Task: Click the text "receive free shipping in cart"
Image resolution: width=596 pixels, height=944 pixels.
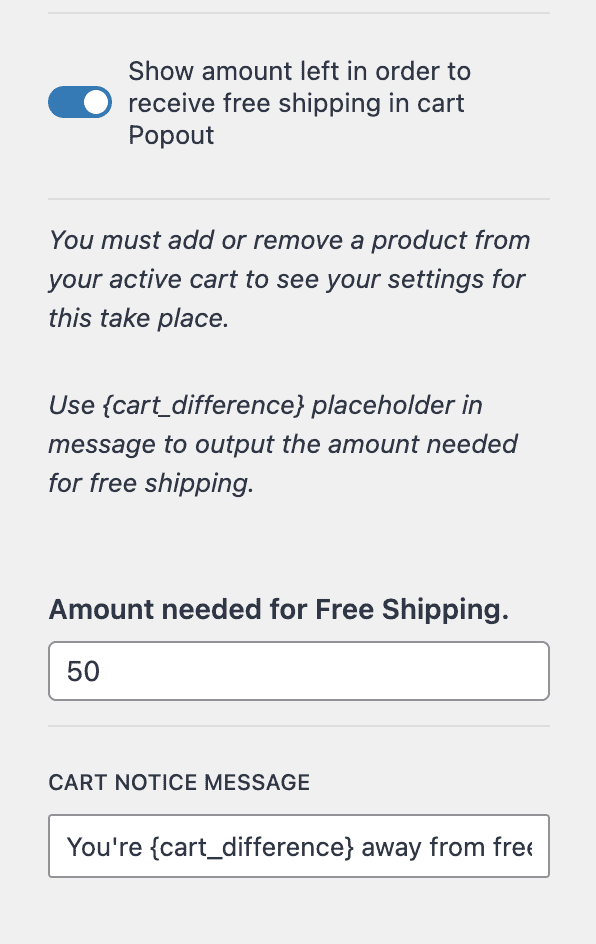Action: click(x=296, y=102)
